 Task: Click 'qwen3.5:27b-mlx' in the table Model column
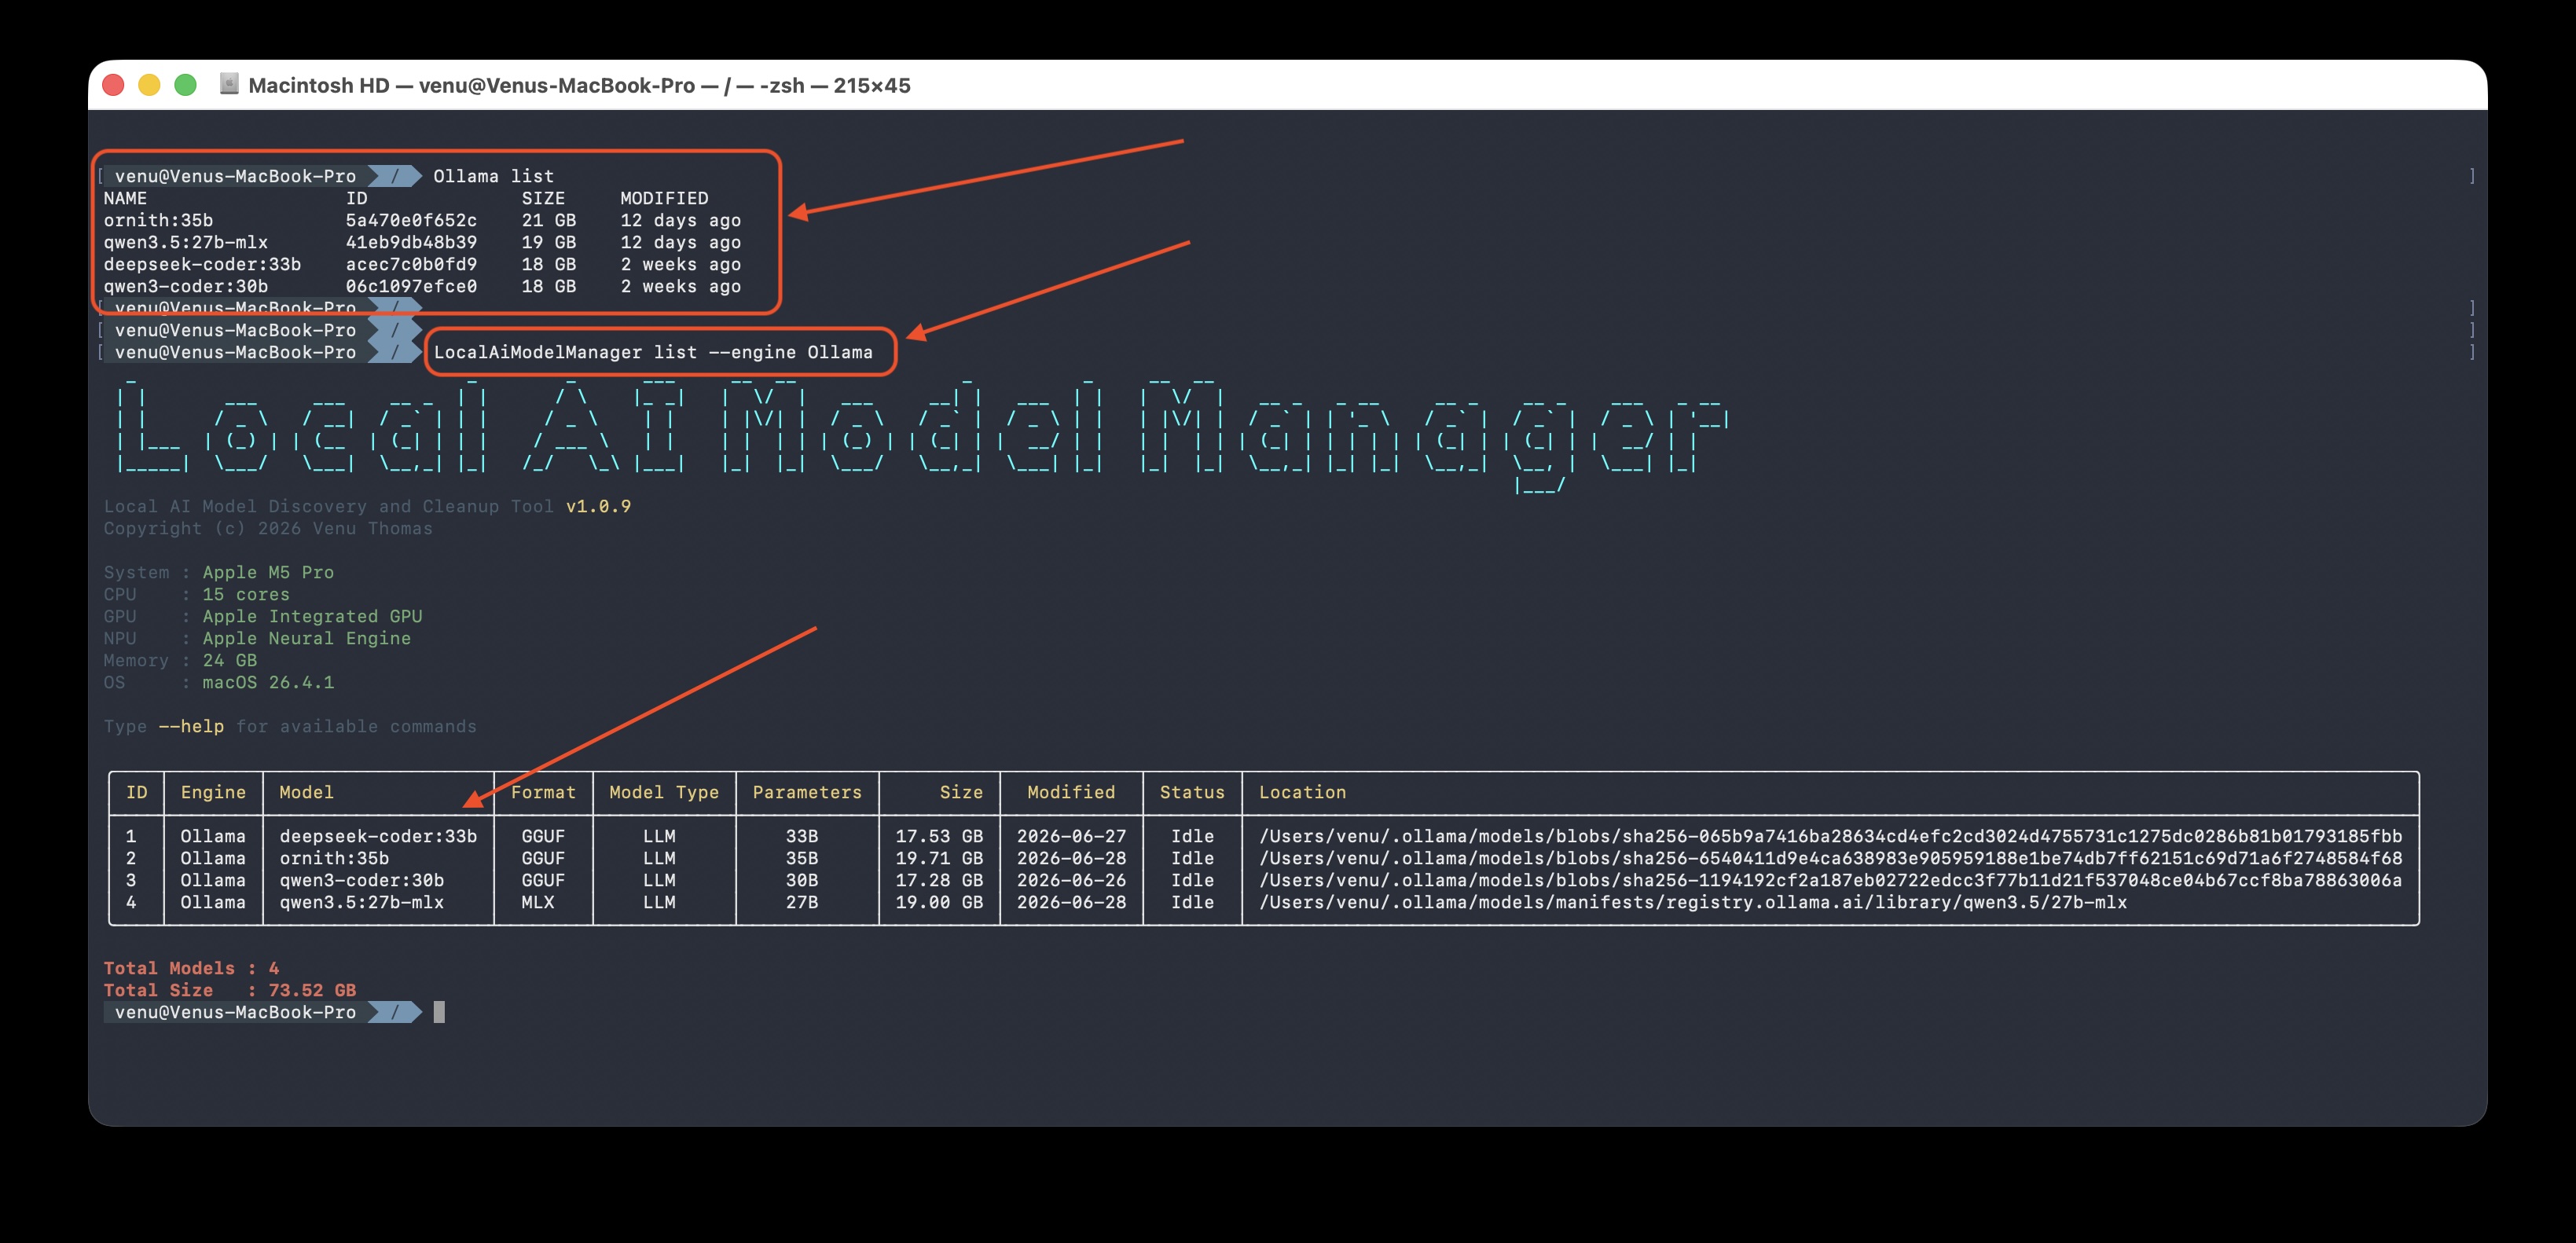point(361,902)
